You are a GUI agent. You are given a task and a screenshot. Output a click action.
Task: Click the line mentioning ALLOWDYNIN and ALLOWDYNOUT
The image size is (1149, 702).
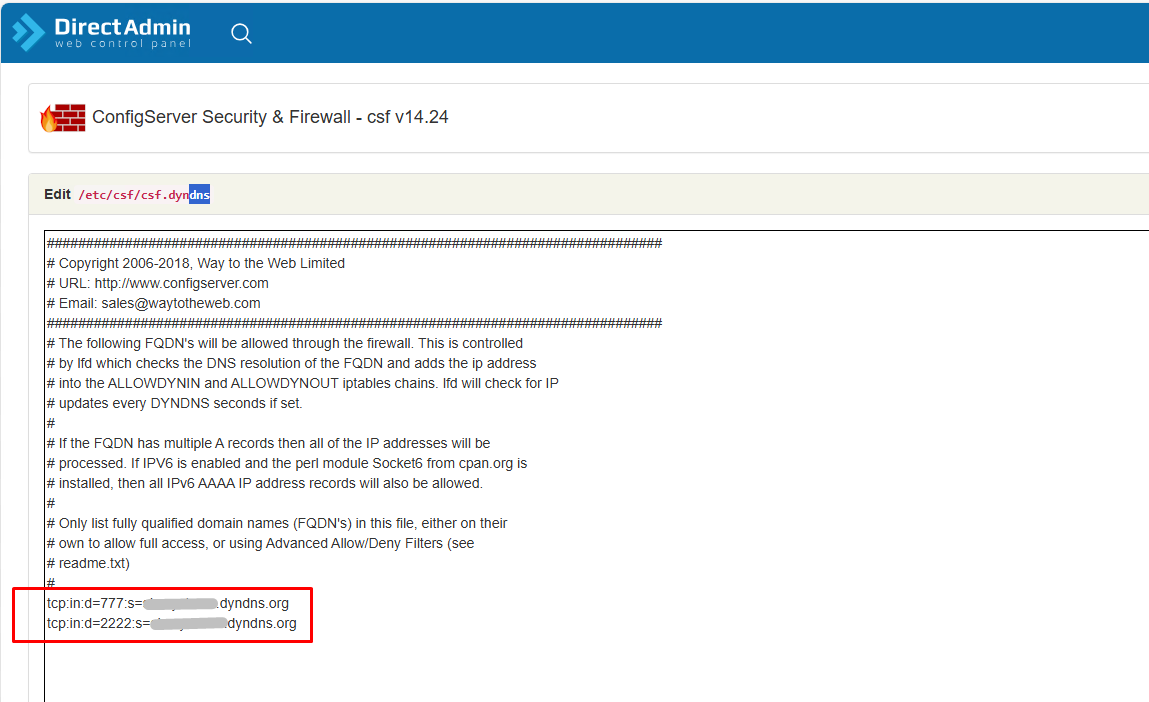coord(302,383)
